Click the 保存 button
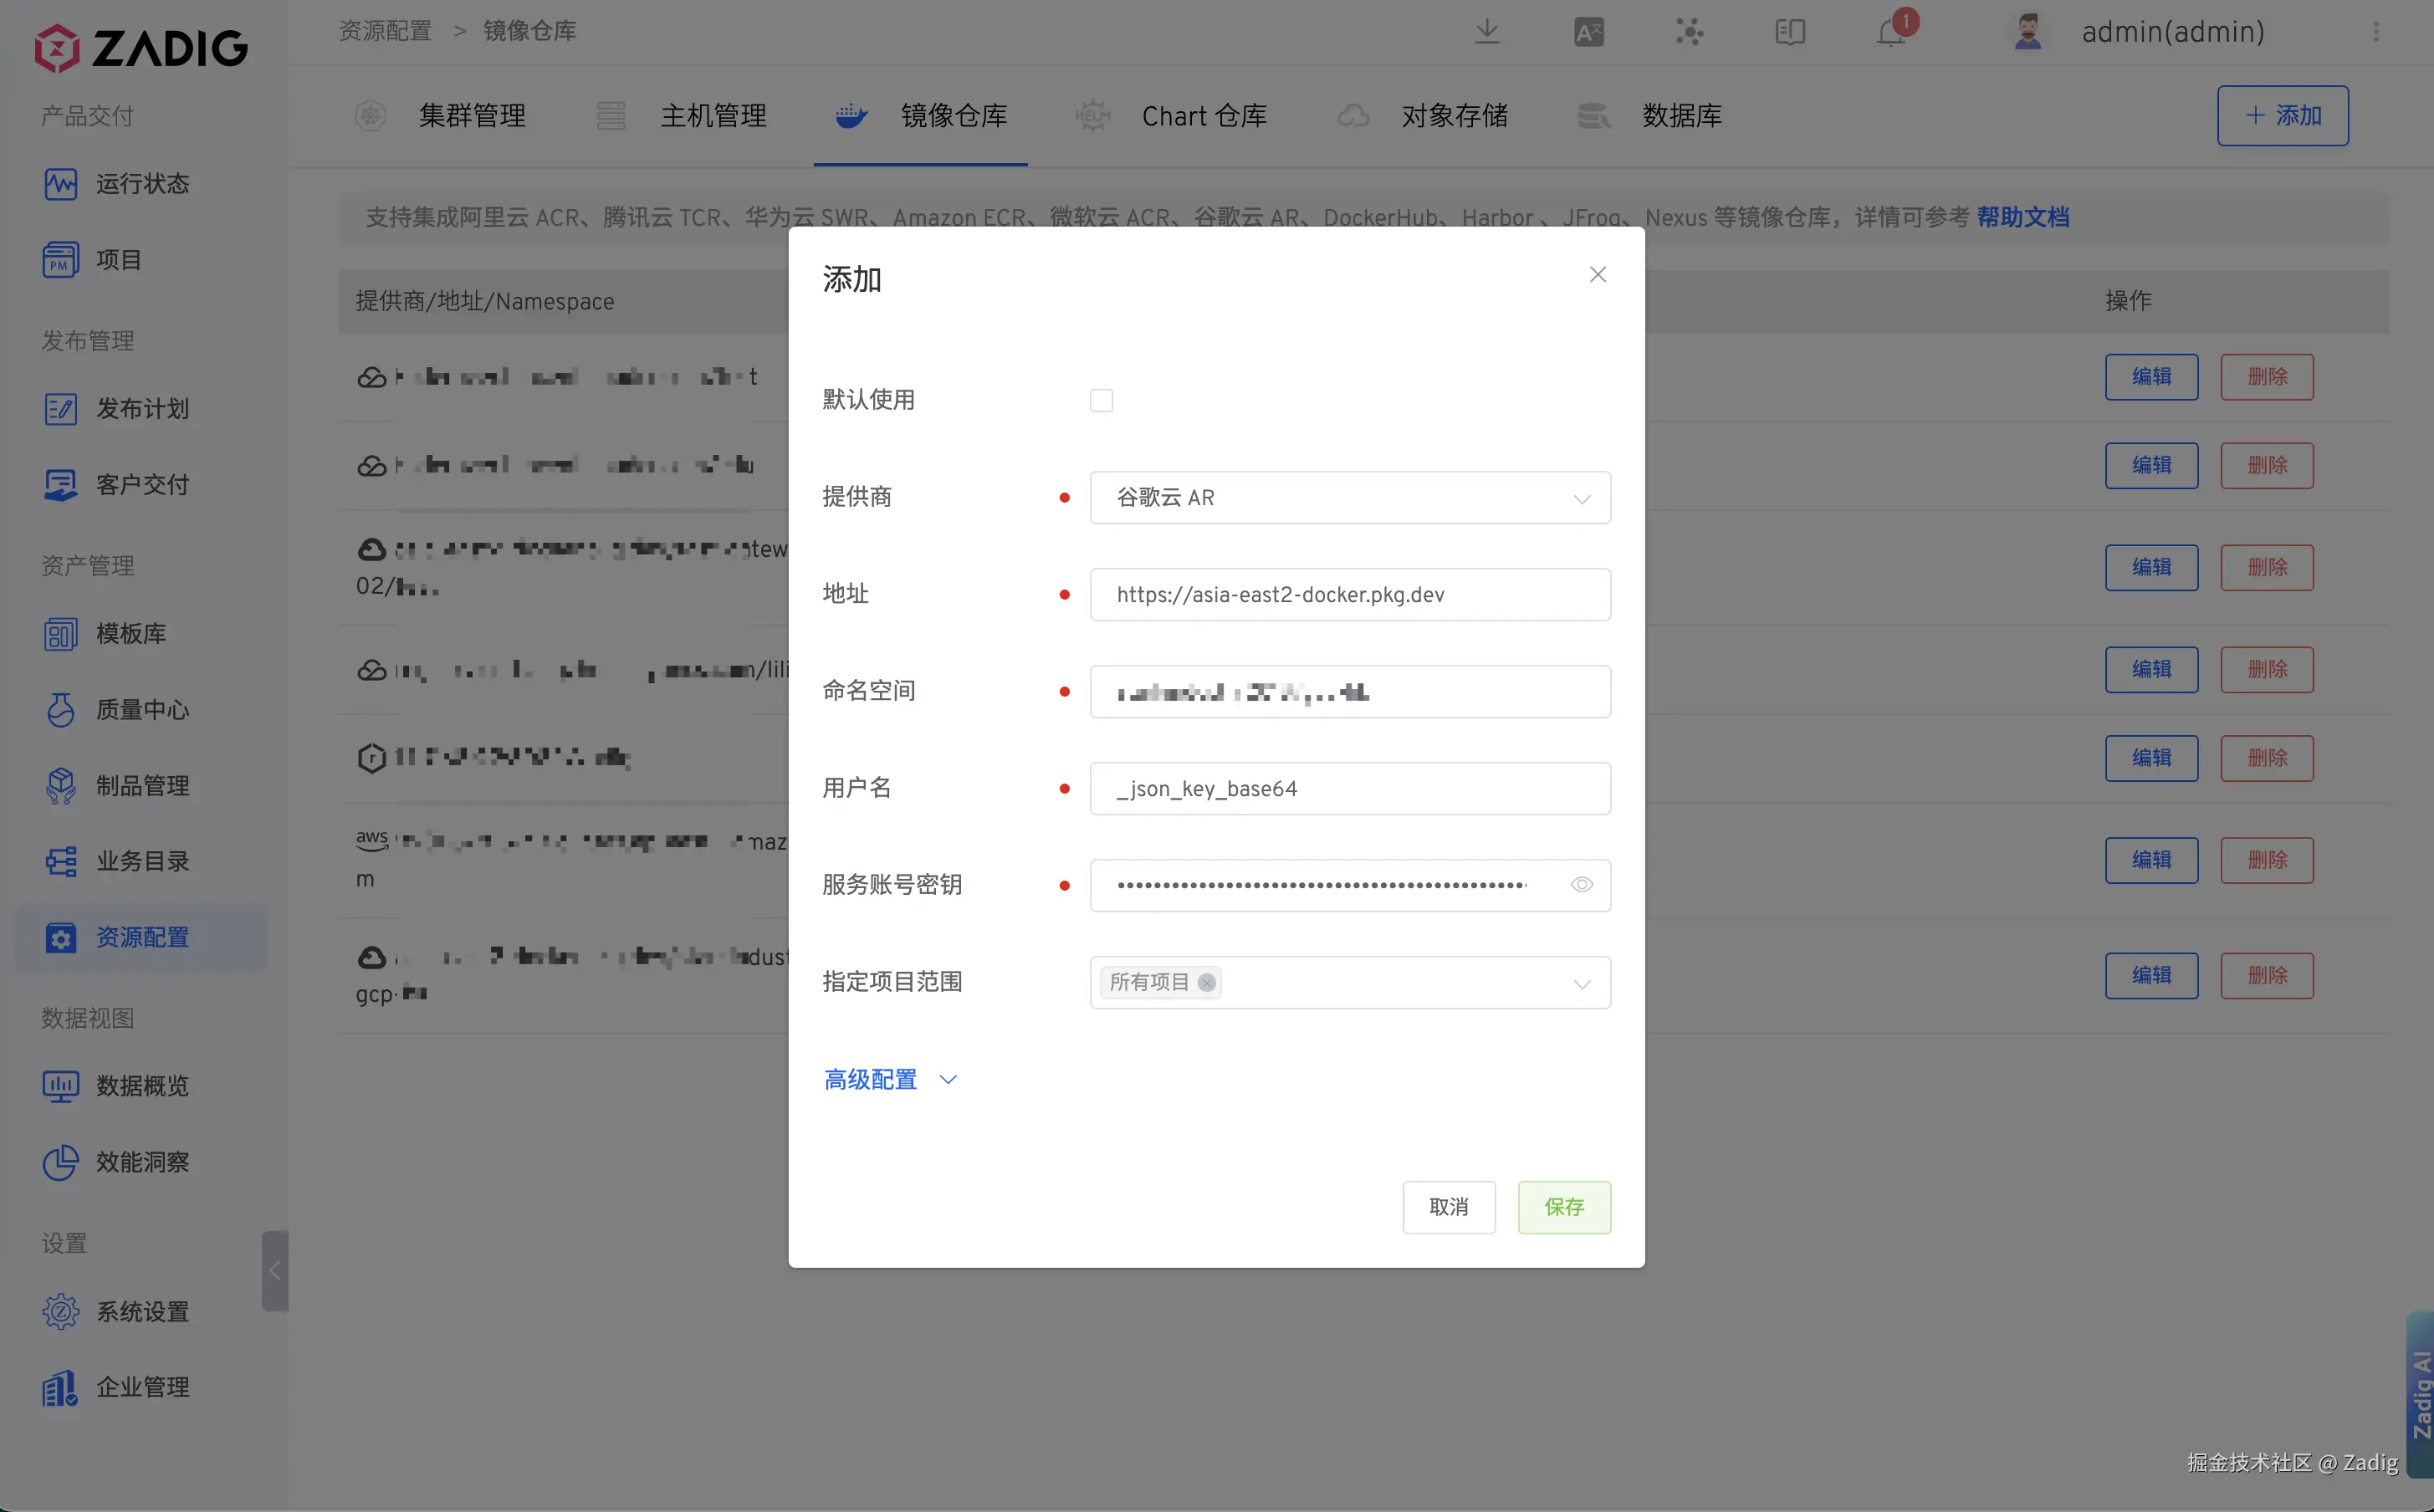 (x=1563, y=1207)
